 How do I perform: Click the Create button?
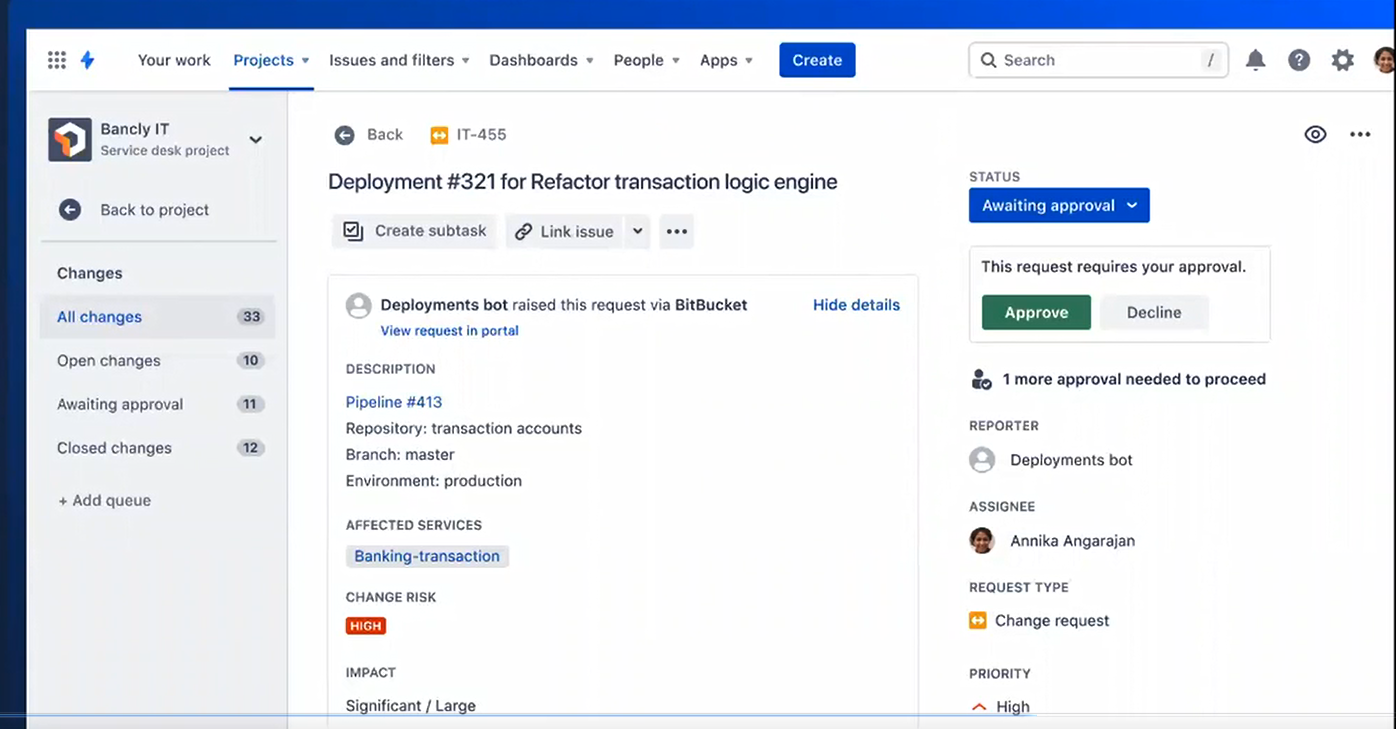tap(817, 60)
